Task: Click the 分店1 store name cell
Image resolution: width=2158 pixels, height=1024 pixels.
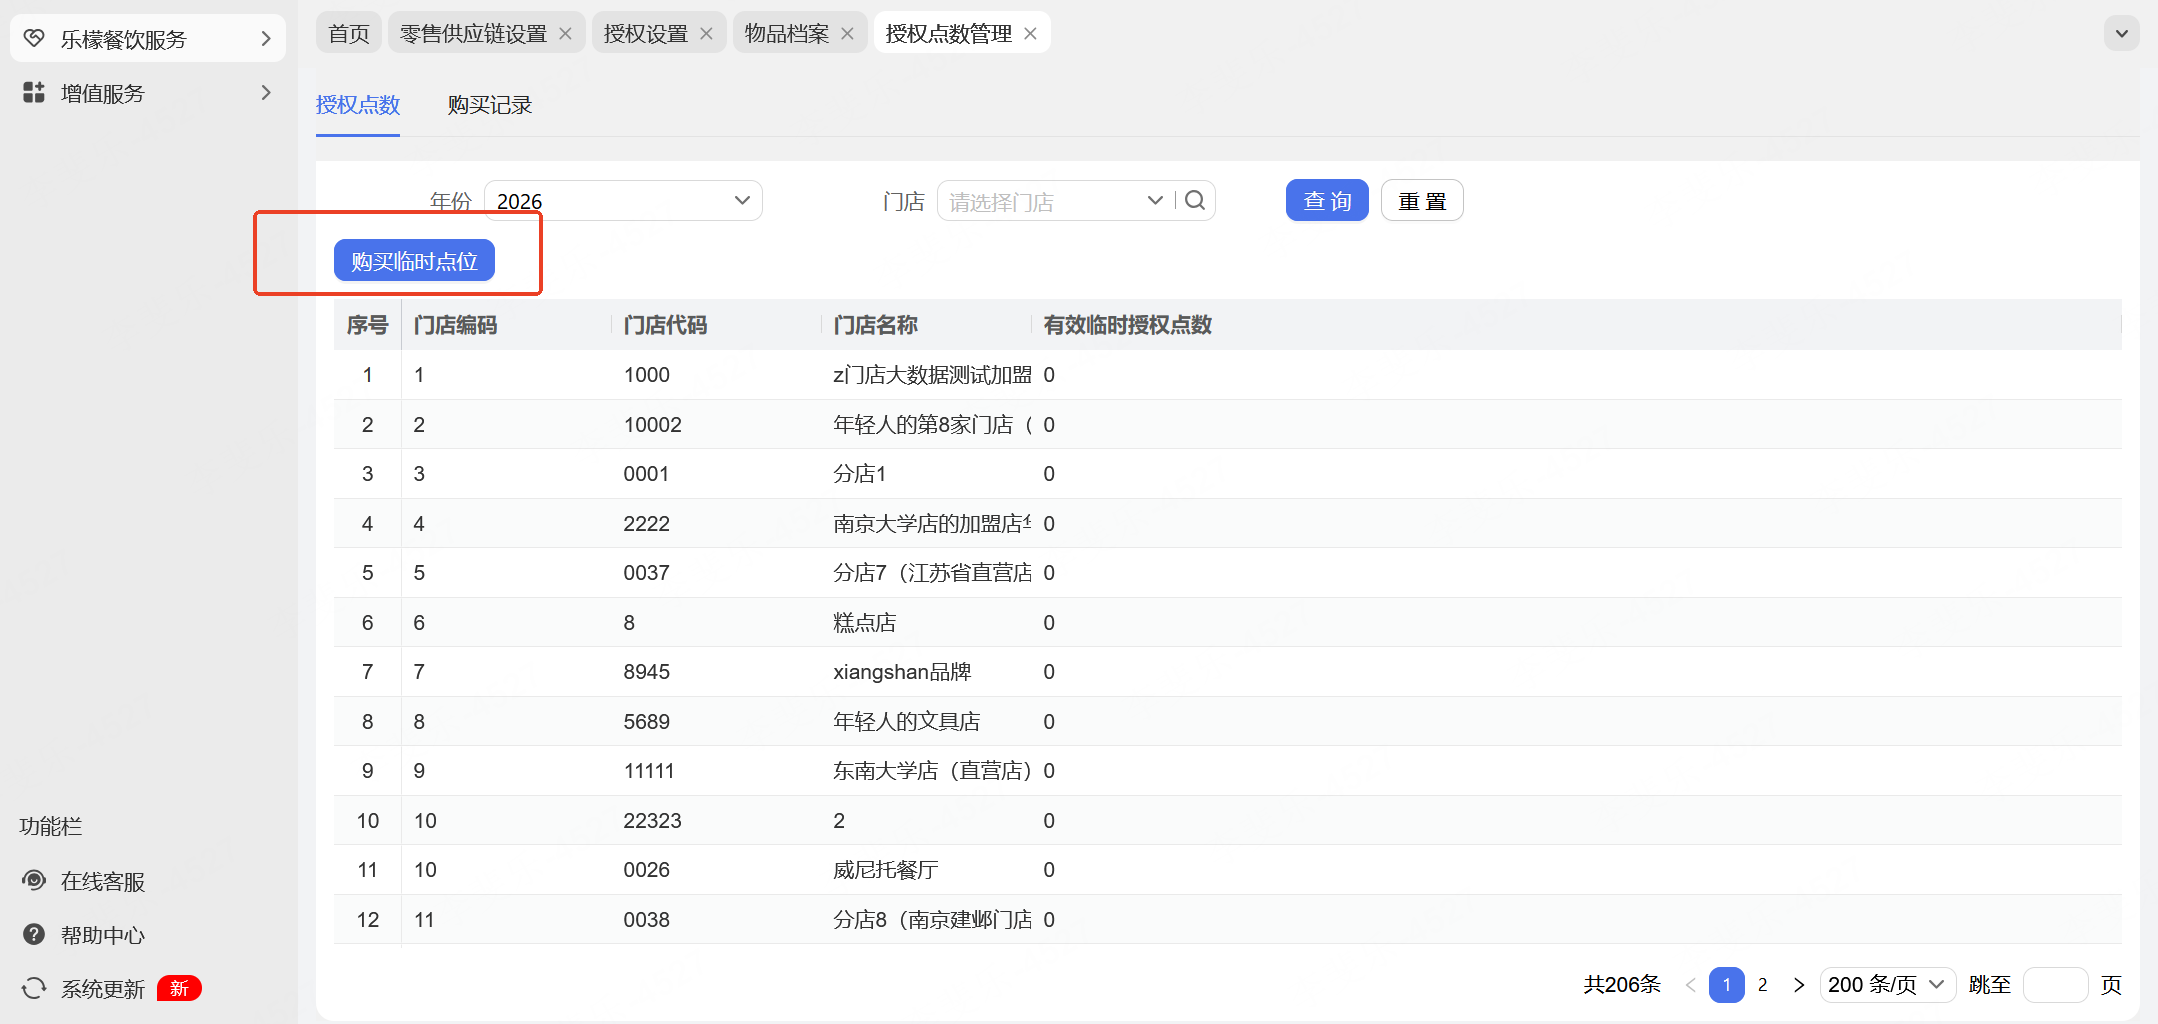Action: point(860,474)
